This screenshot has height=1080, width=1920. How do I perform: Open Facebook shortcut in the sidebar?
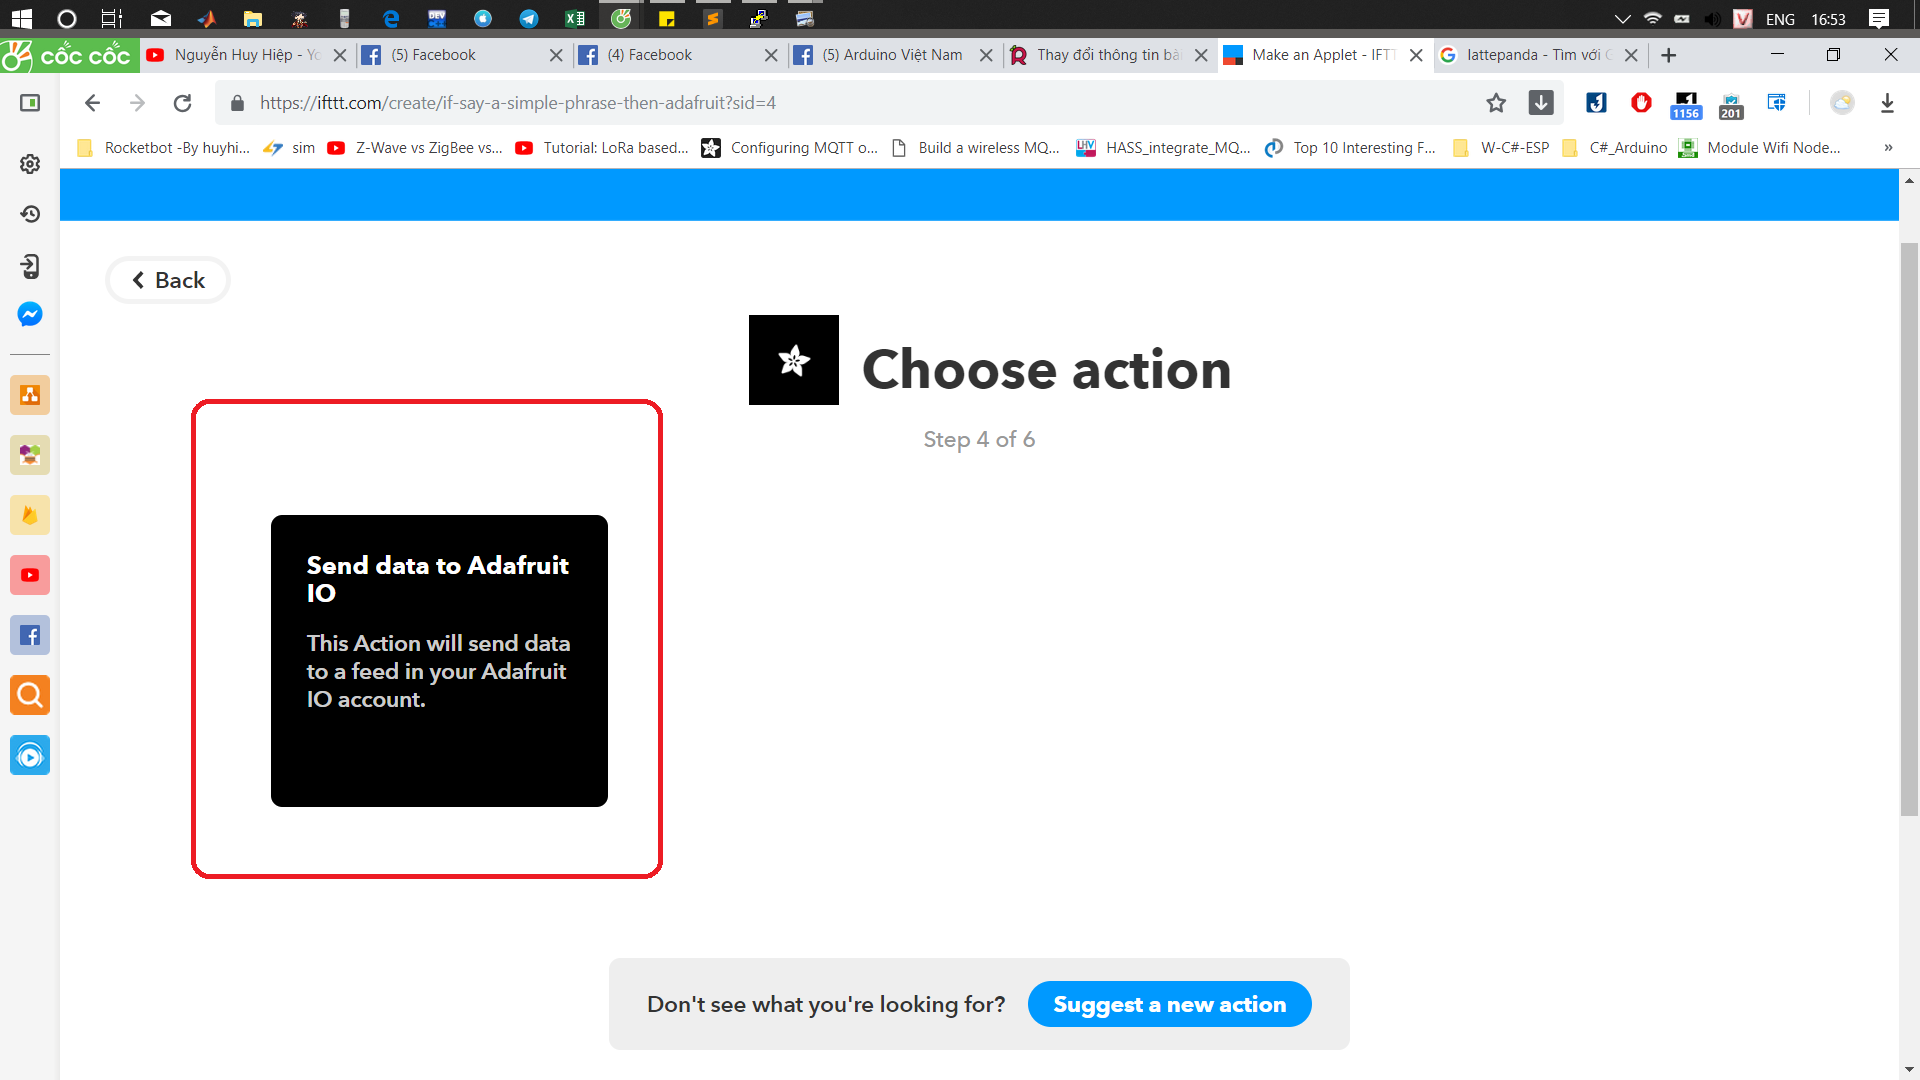(x=30, y=635)
